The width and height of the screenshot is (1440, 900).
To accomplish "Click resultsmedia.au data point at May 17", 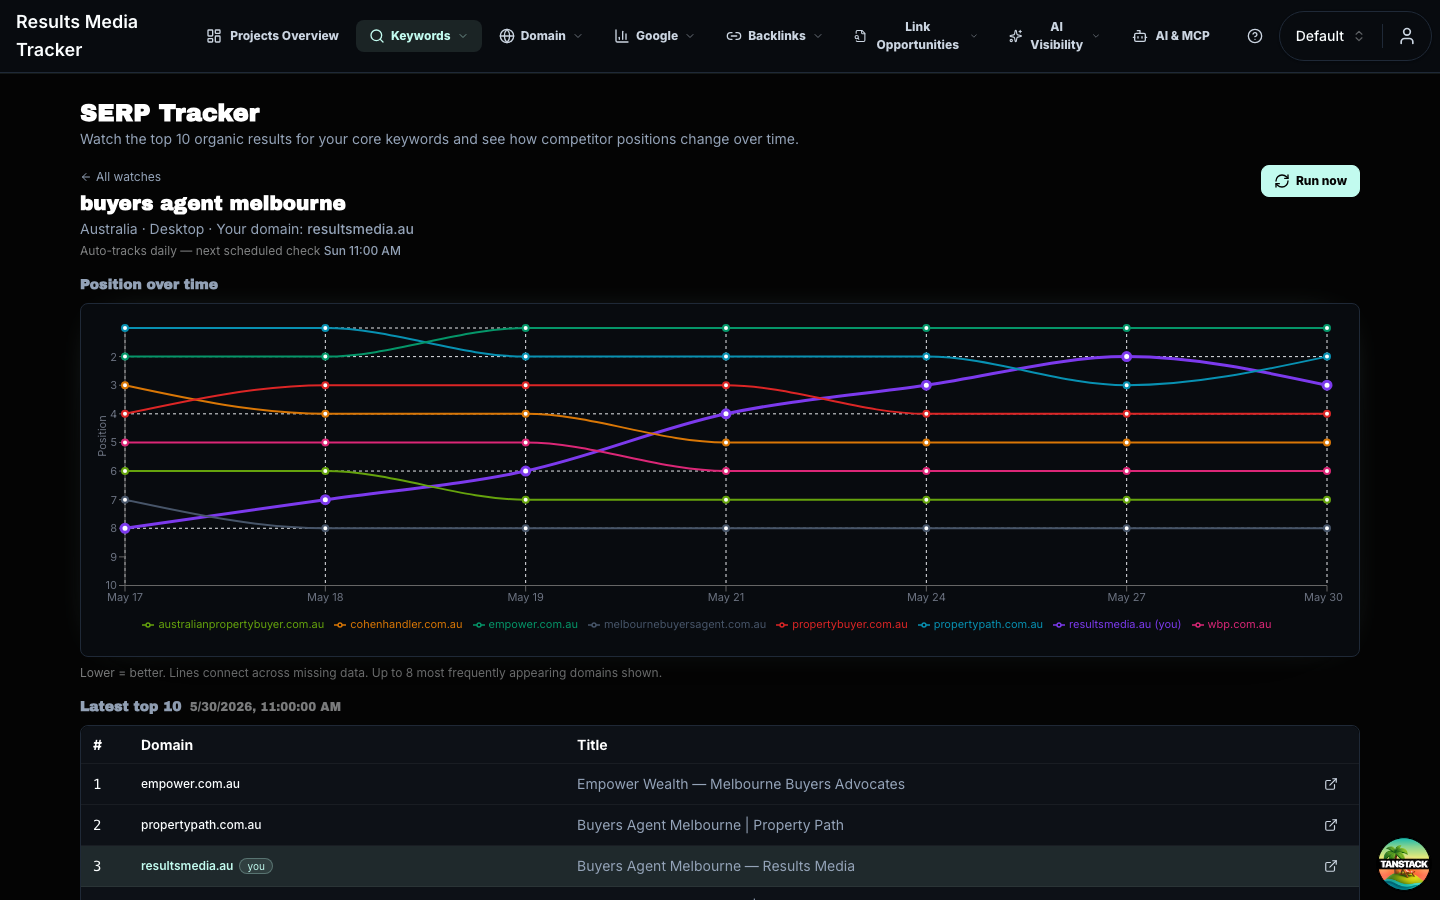I will 125,529.
